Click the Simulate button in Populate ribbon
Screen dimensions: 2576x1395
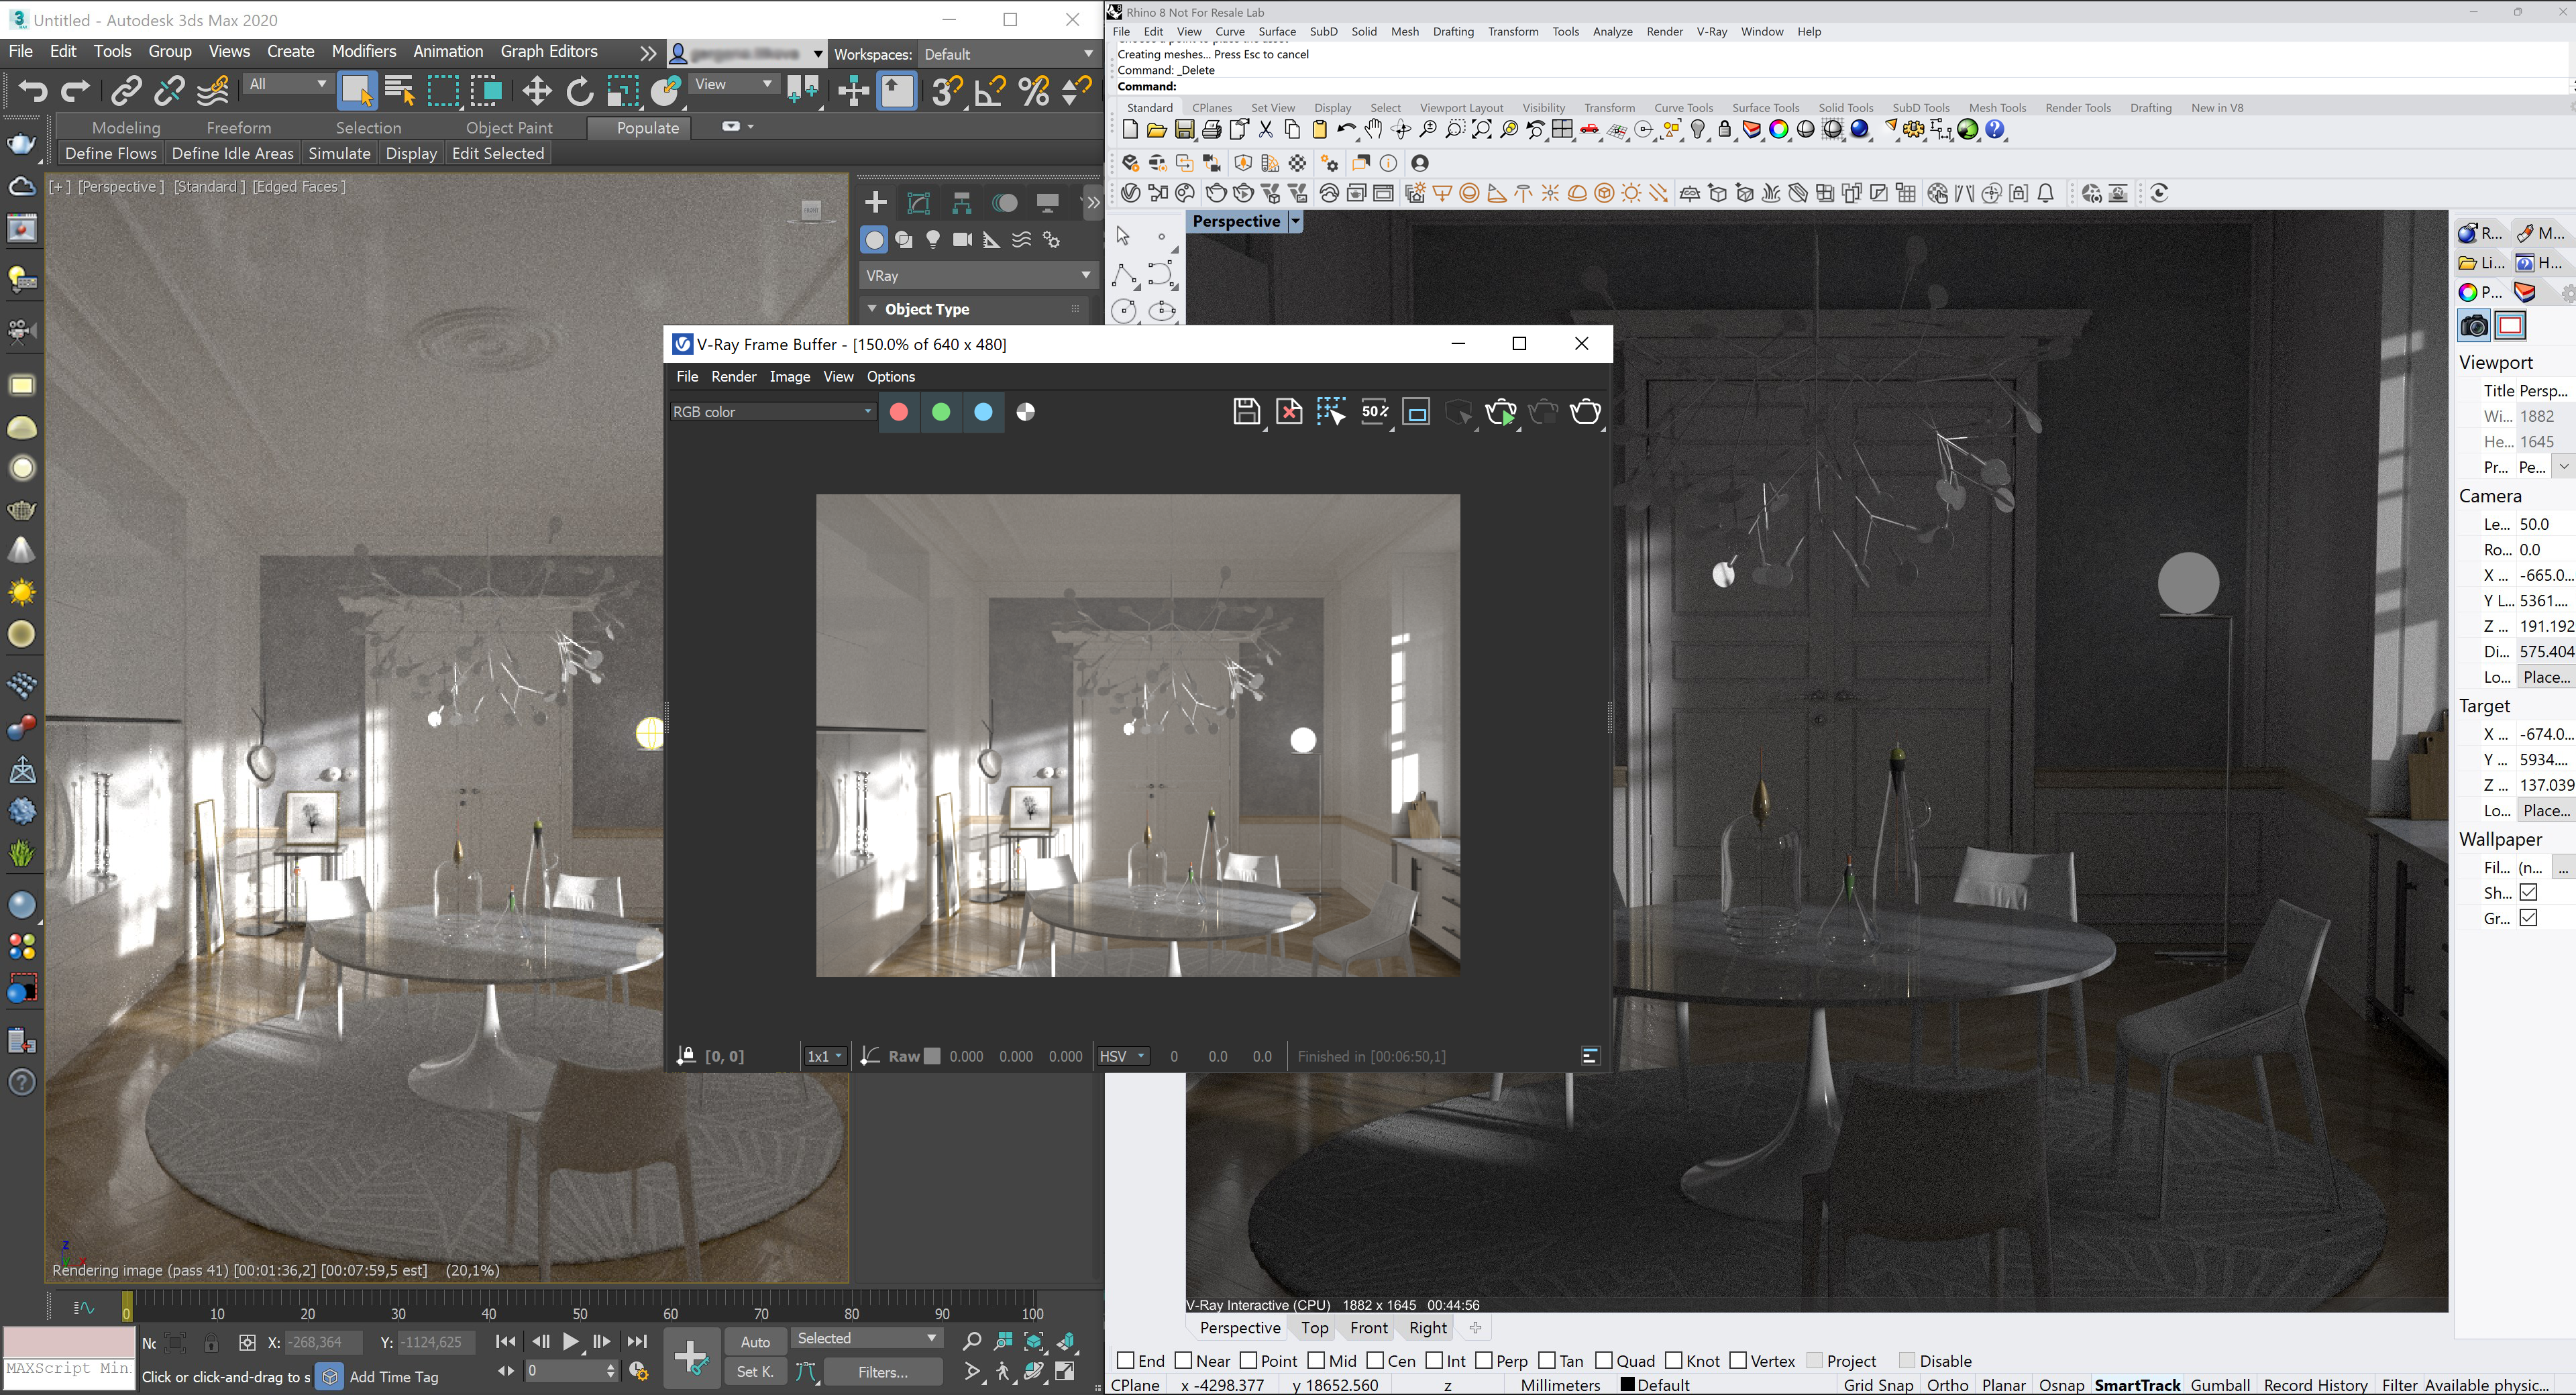339,153
